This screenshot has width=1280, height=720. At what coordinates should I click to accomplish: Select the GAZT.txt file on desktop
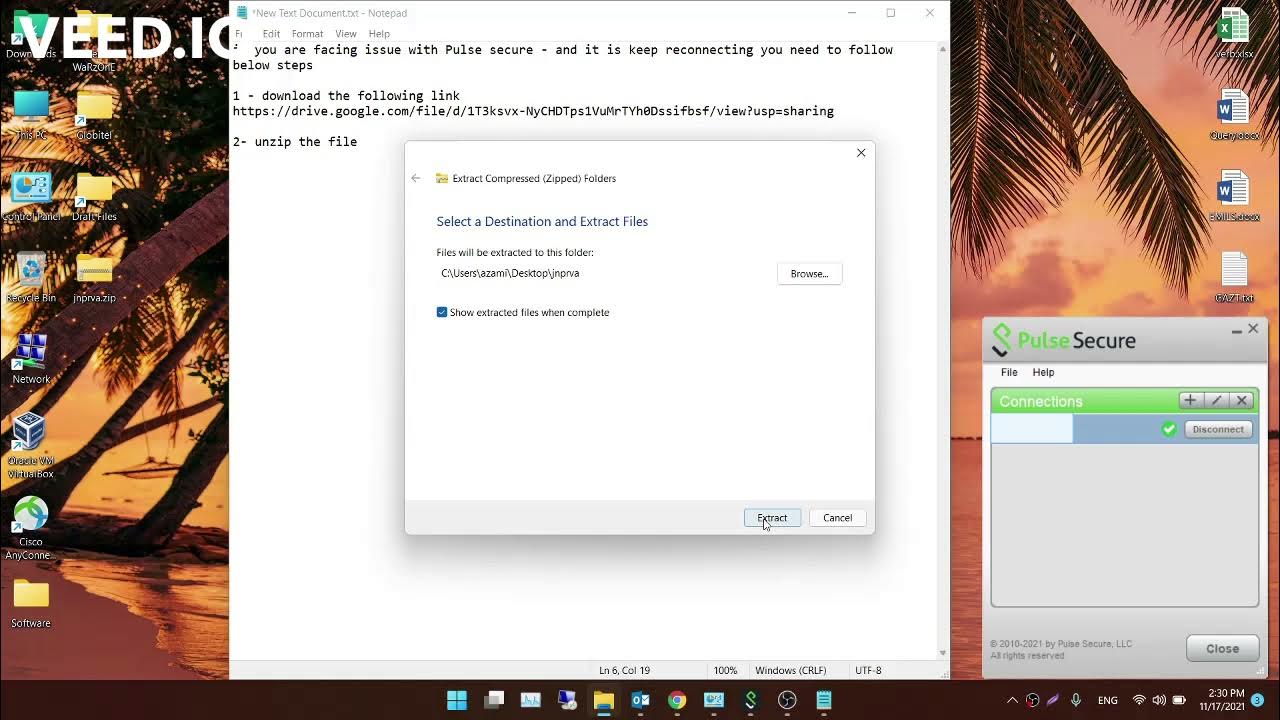pyautogui.click(x=1234, y=278)
